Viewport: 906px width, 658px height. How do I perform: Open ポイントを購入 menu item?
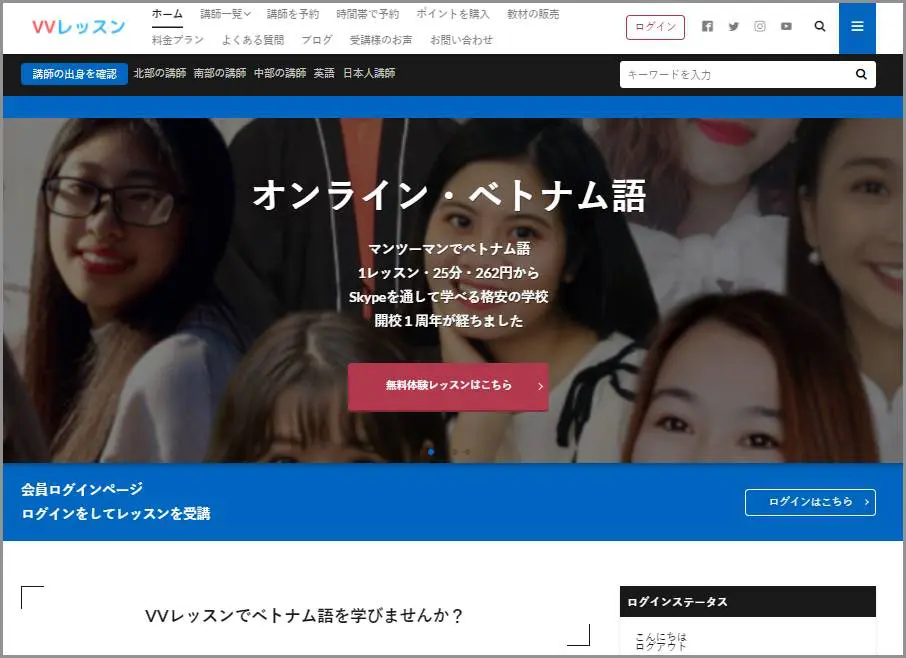tap(452, 14)
